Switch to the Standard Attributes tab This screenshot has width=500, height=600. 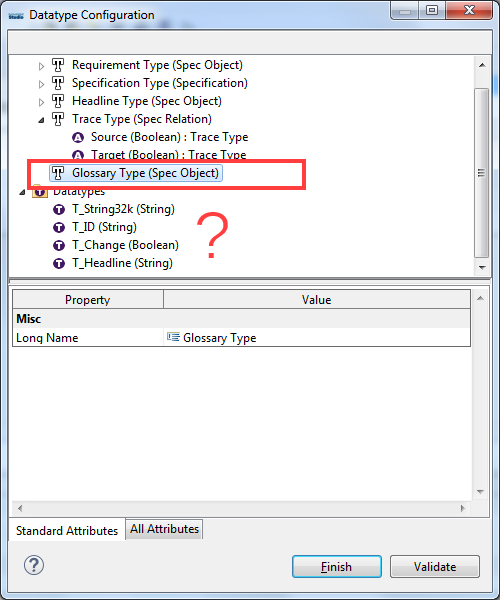67,530
